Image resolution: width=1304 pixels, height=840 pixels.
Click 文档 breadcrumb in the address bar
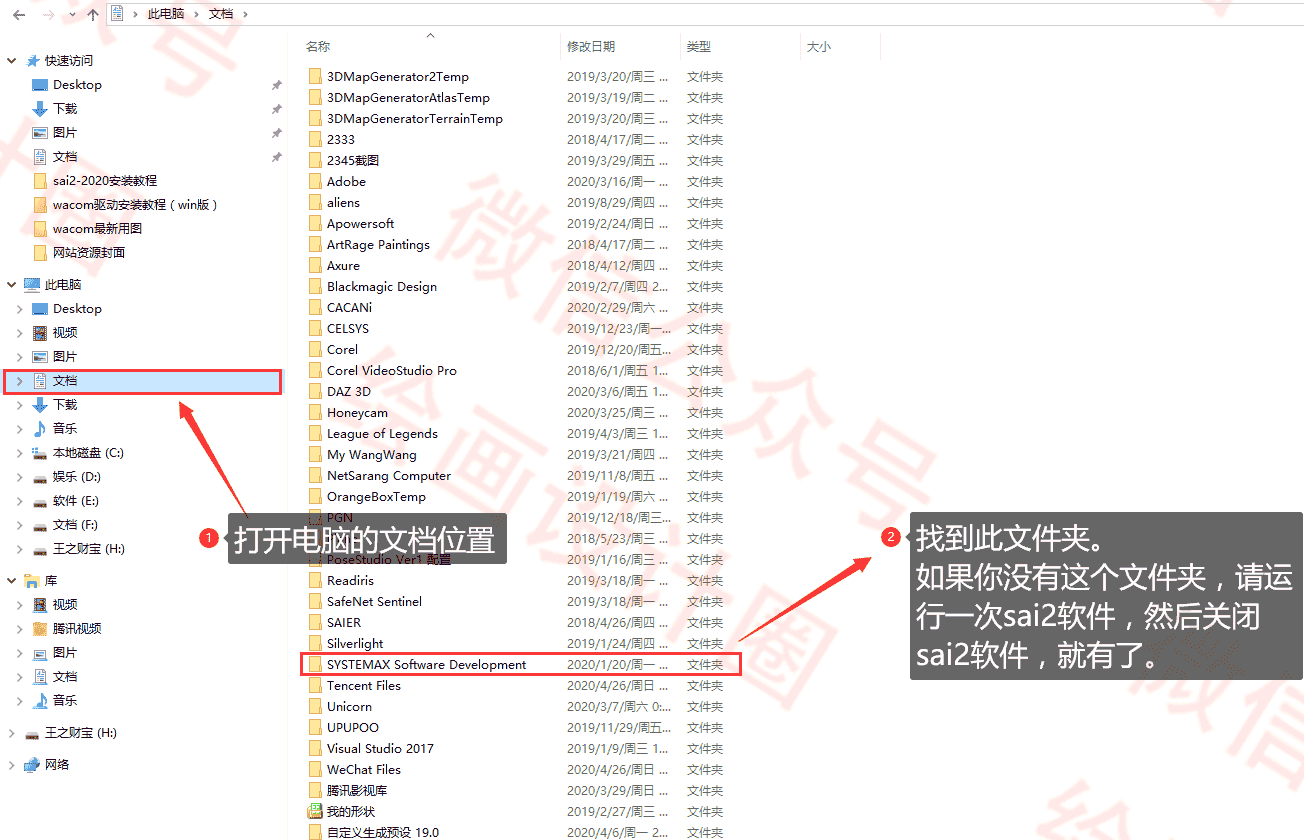[x=221, y=15]
